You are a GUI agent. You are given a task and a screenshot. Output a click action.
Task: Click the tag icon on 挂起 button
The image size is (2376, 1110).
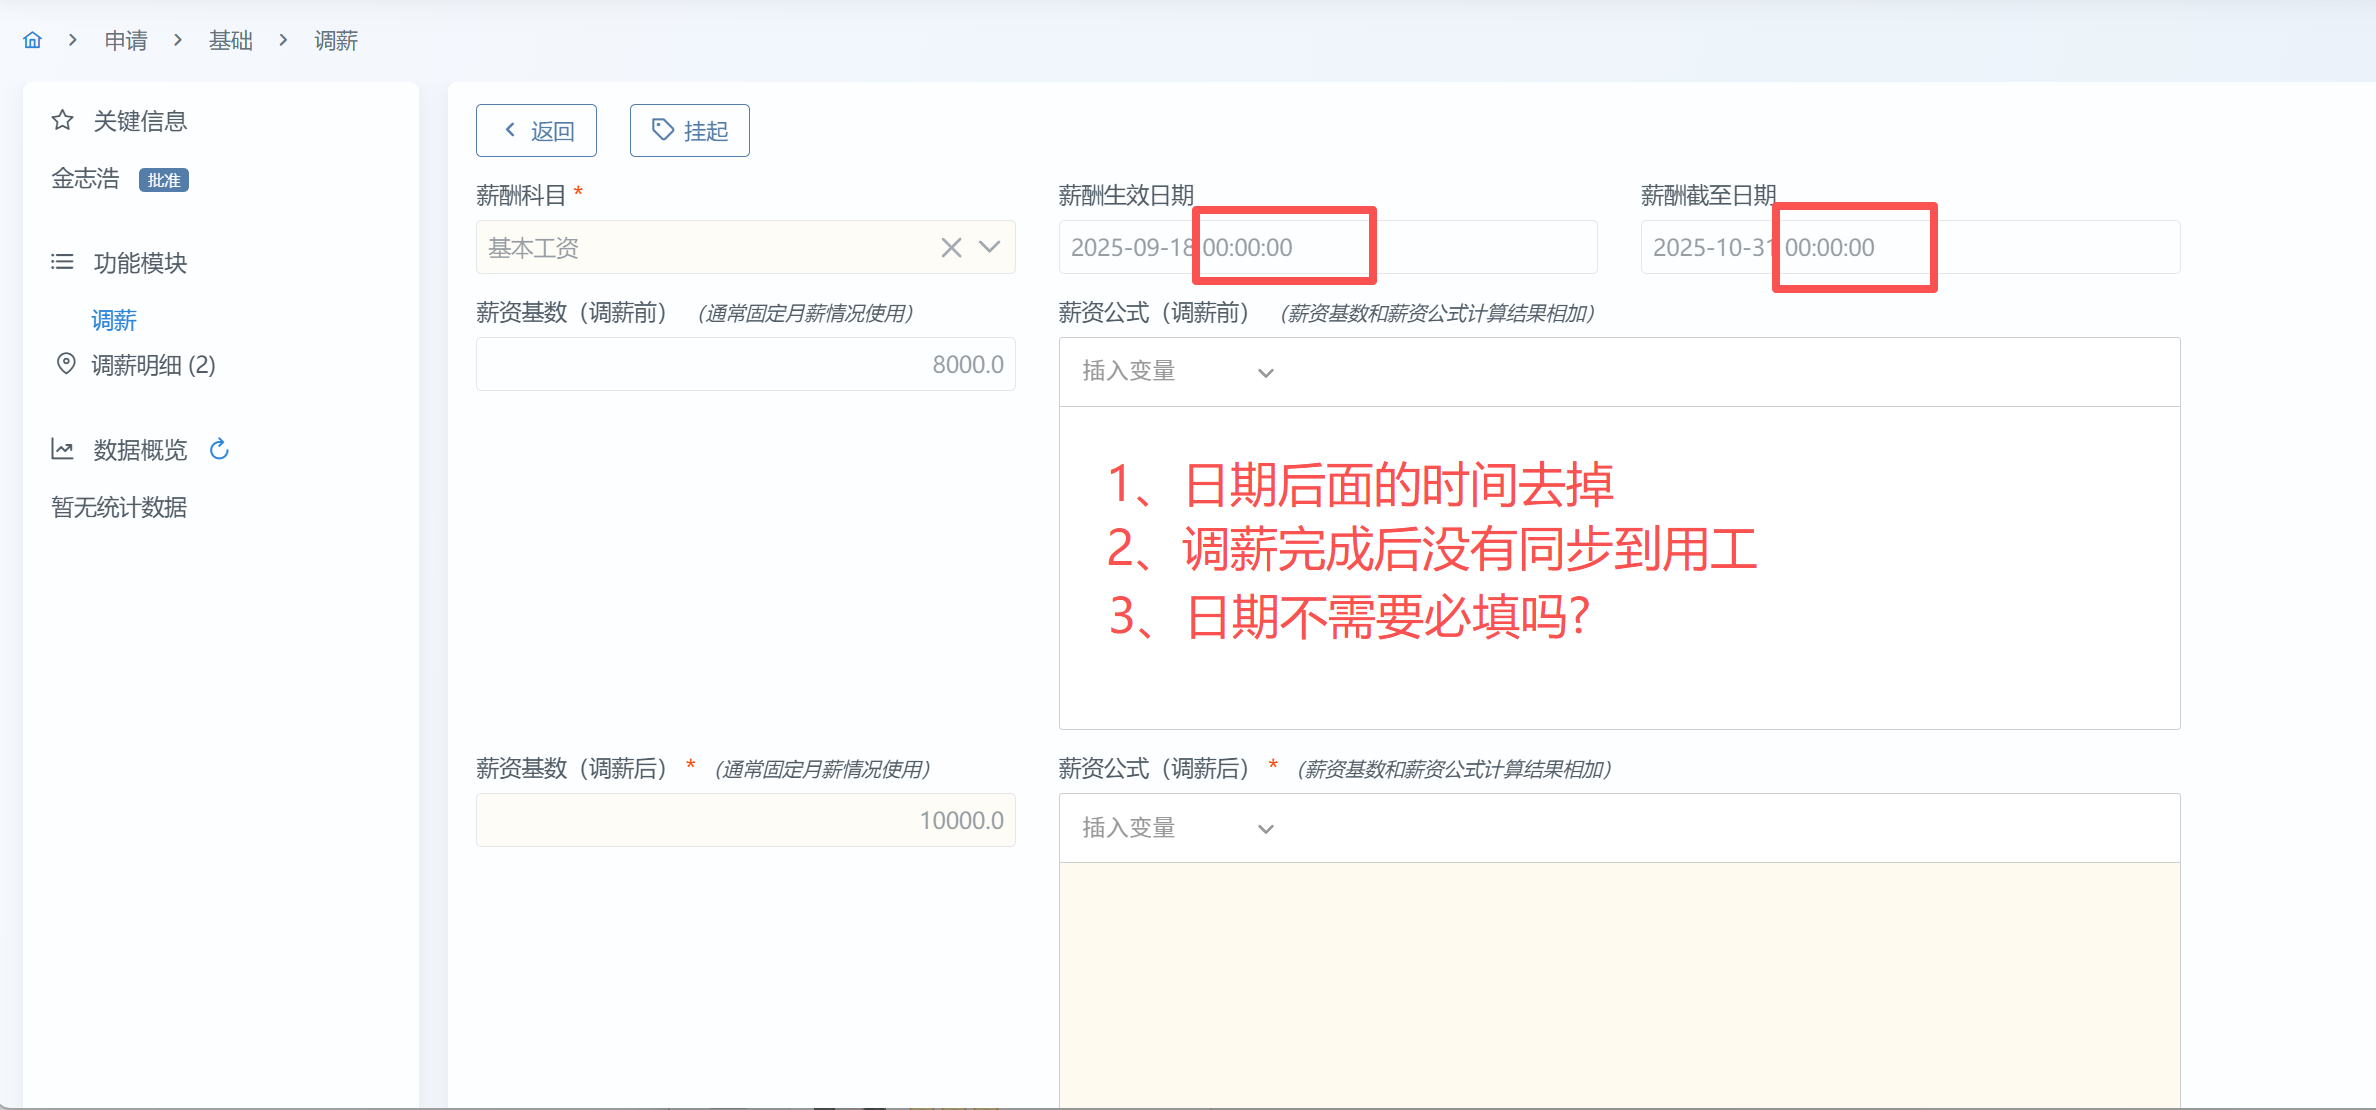click(662, 130)
